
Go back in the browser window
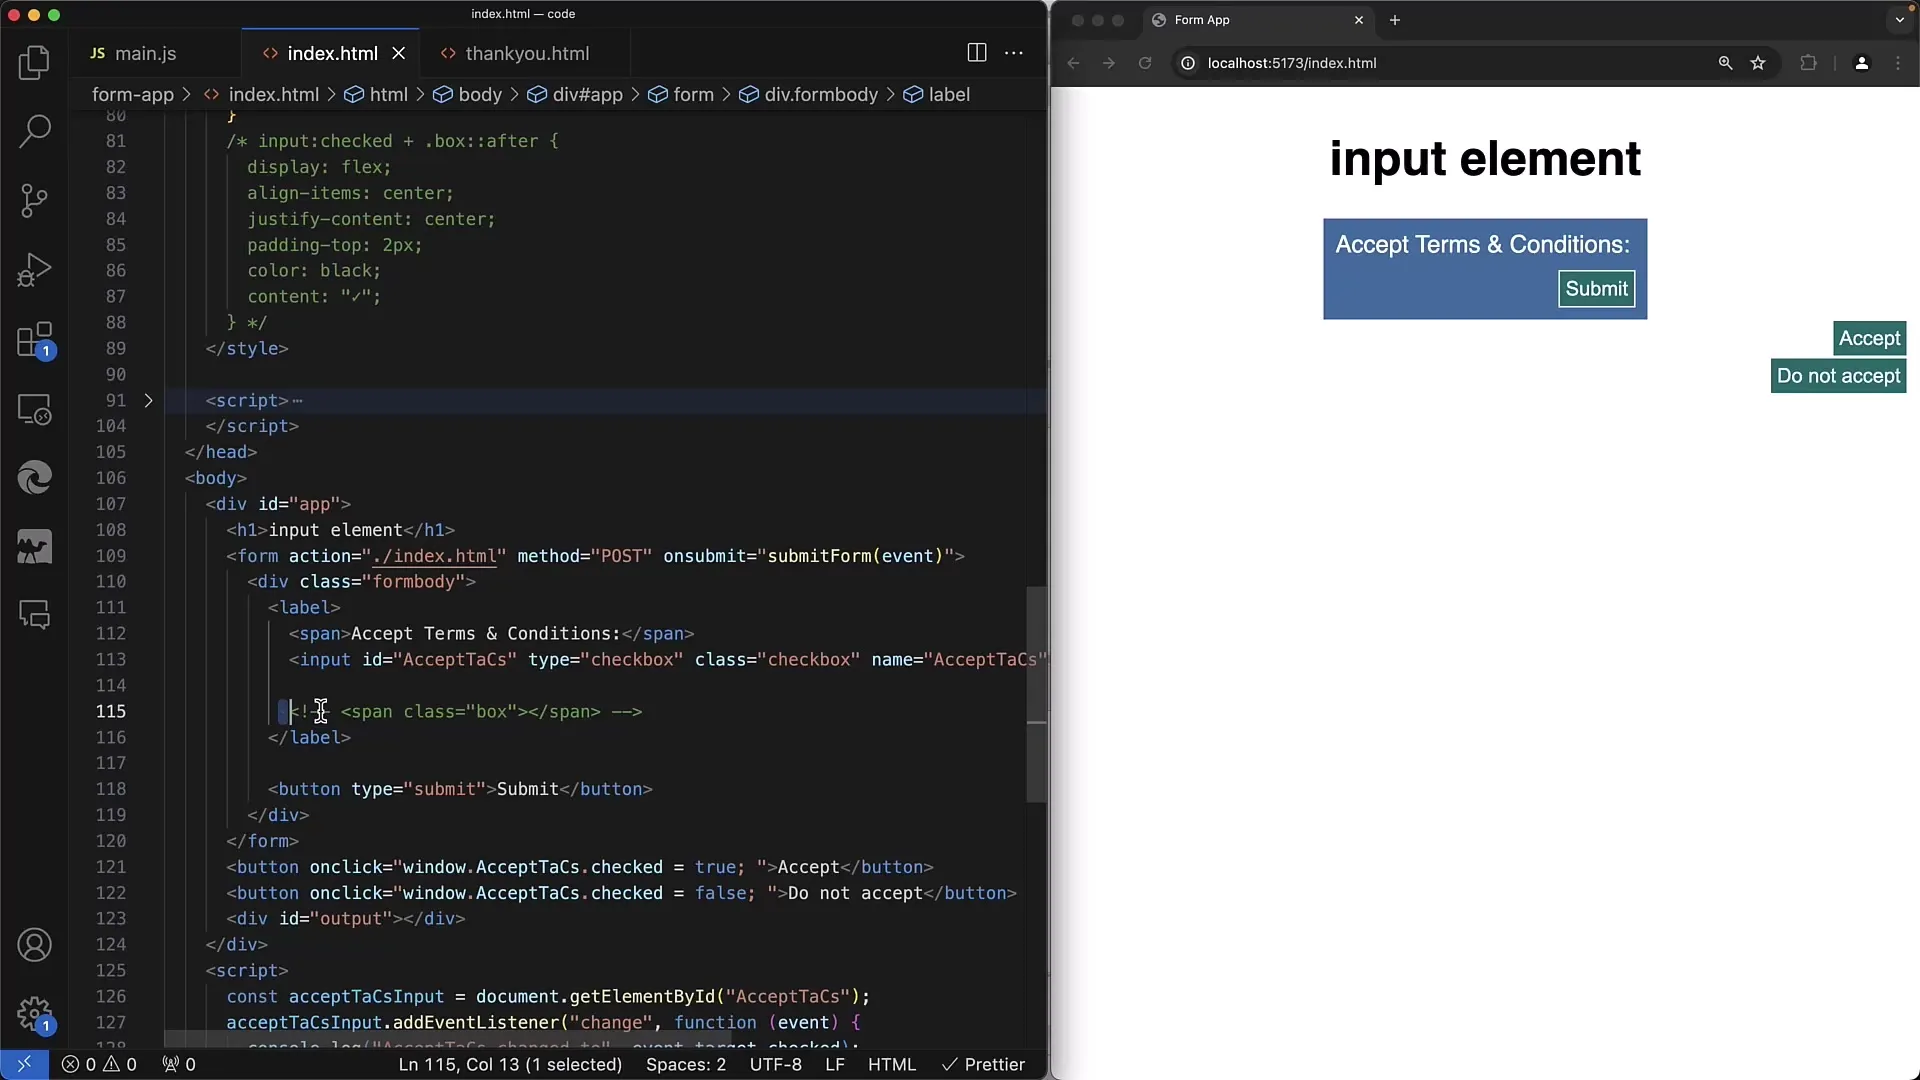(x=1073, y=63)
